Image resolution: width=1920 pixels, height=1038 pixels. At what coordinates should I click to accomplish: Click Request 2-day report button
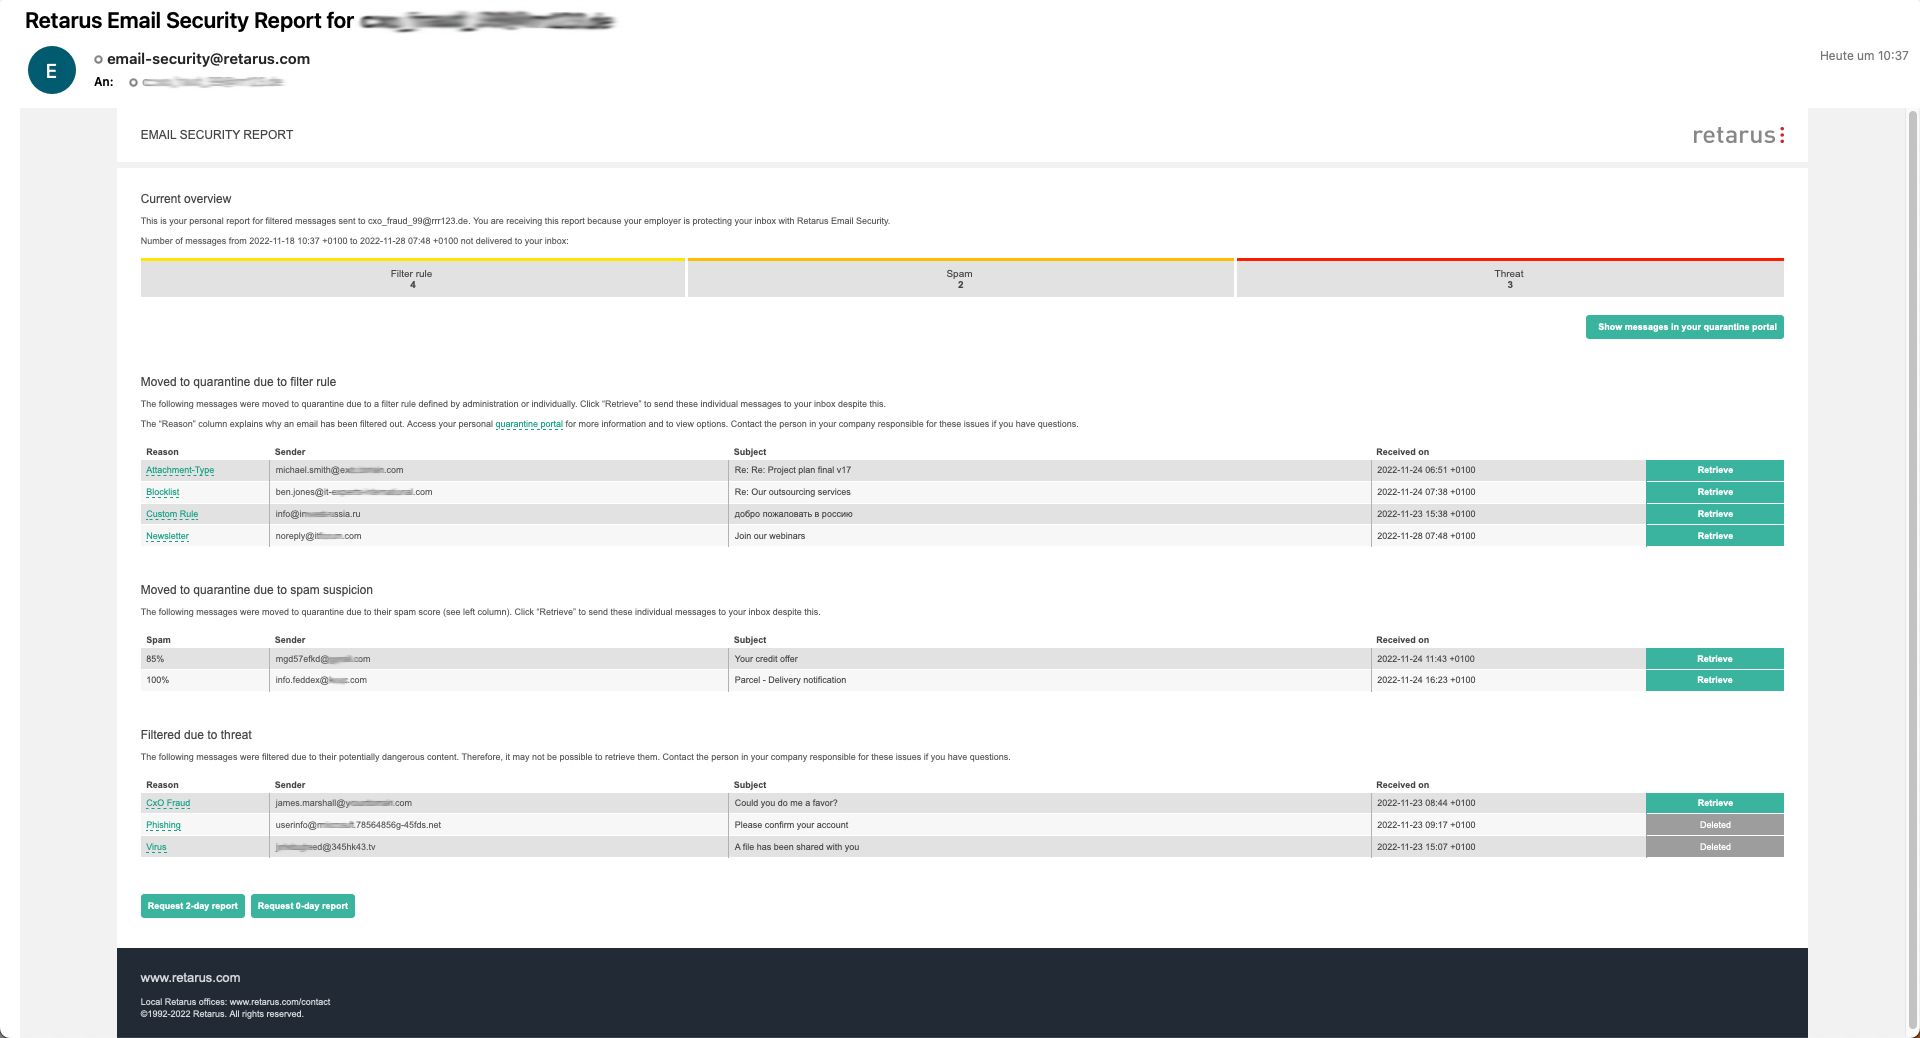click(193, 906)
